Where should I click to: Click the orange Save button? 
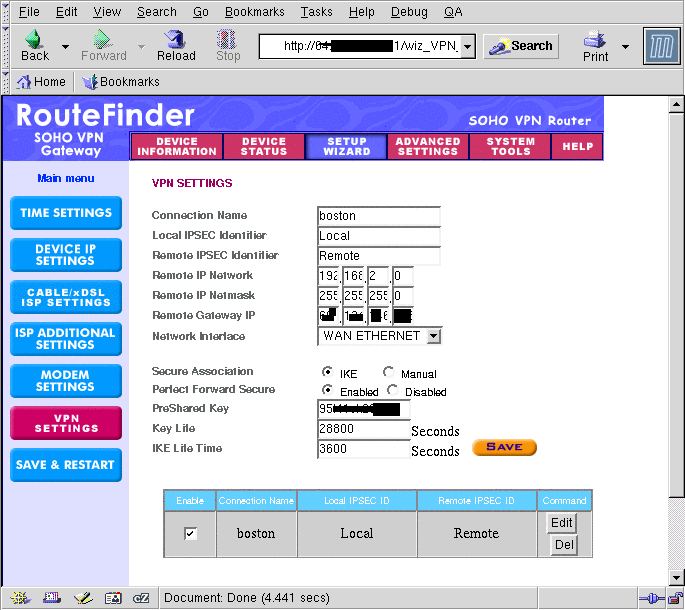coord(504,447)
